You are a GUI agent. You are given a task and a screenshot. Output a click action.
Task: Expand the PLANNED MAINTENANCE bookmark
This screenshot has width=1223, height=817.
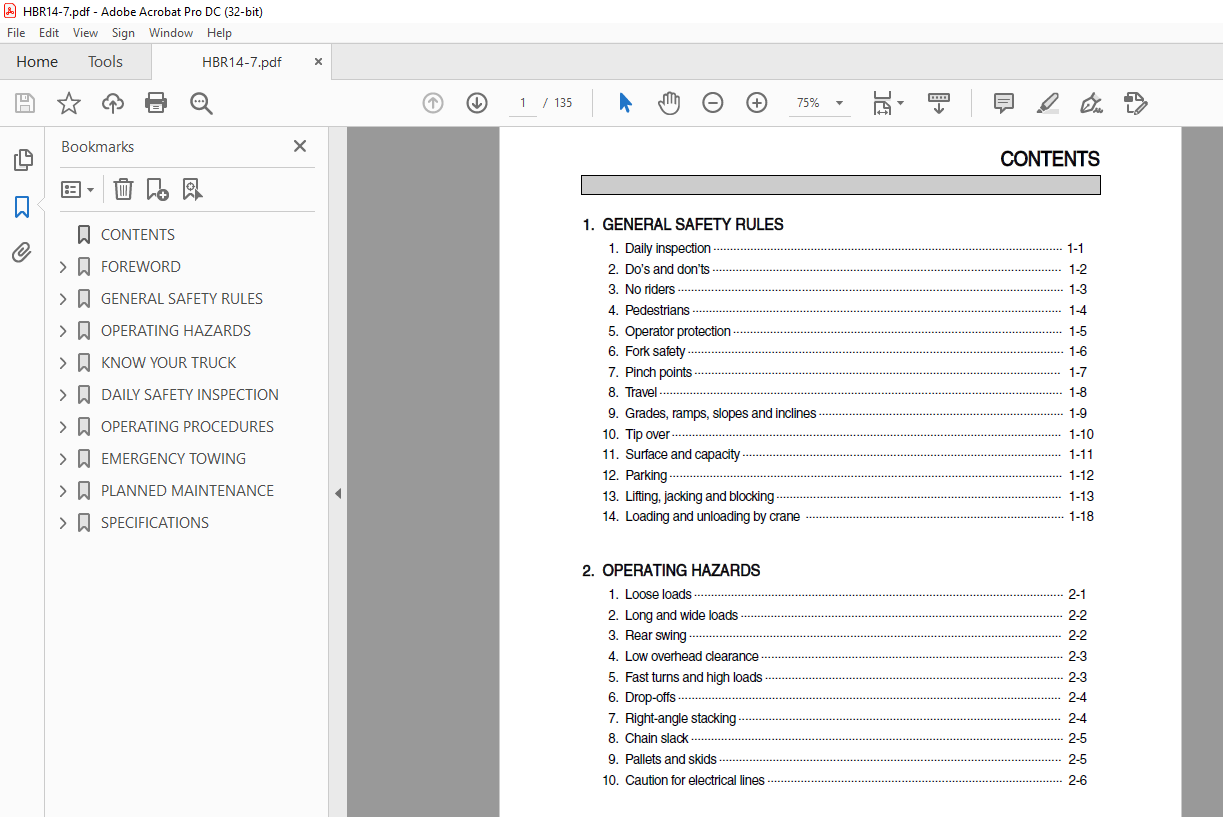coord(63,491)
